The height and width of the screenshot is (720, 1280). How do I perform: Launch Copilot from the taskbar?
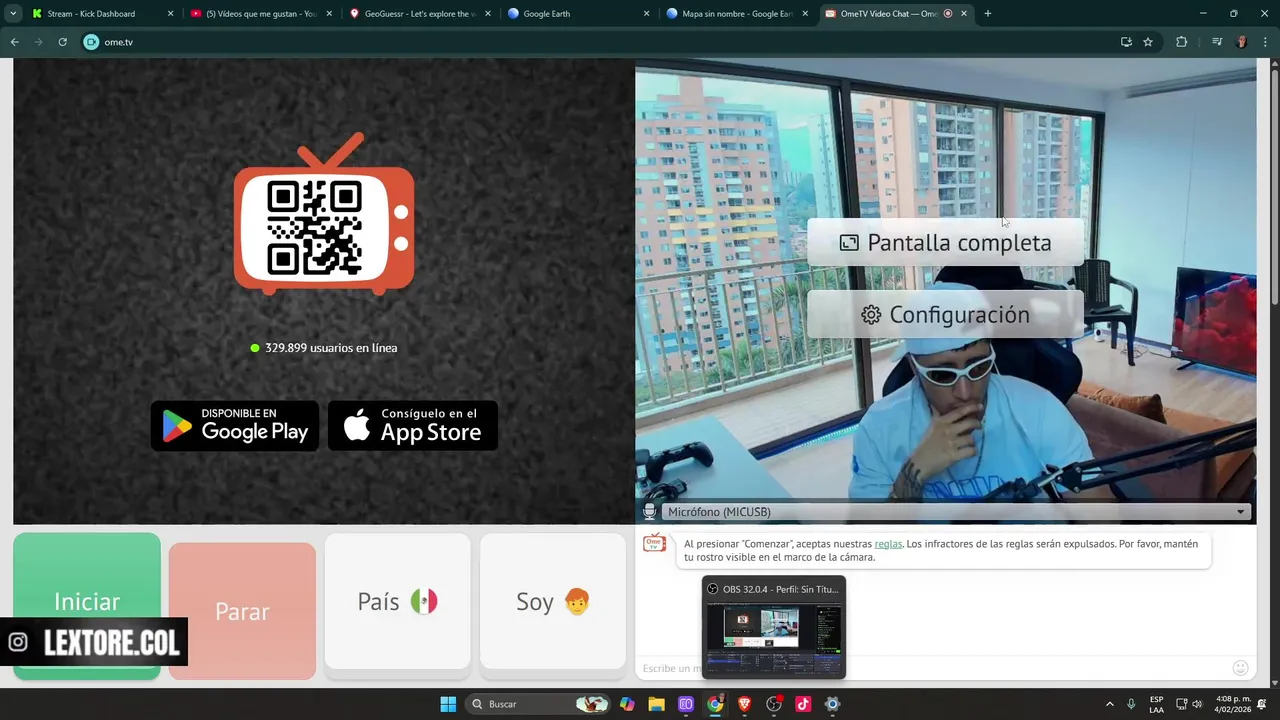(627, 704)
